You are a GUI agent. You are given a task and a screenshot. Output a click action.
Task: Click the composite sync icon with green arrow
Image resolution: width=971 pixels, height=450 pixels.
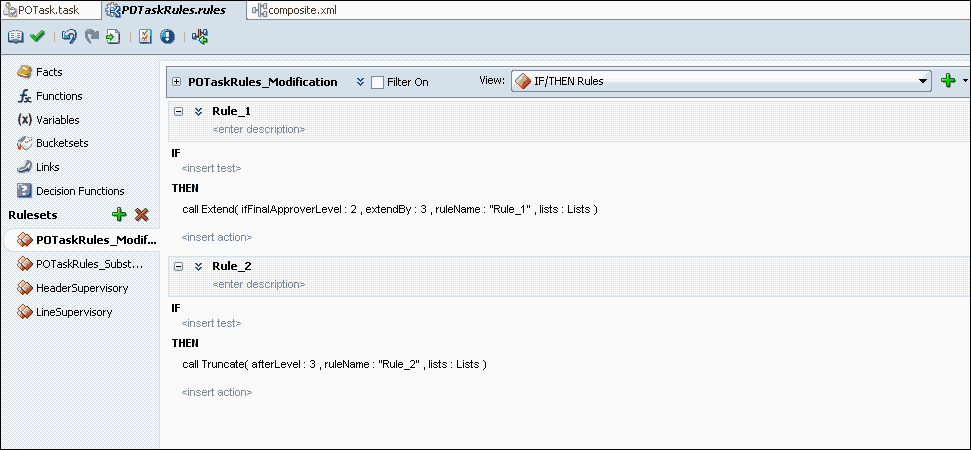(199, 37)
